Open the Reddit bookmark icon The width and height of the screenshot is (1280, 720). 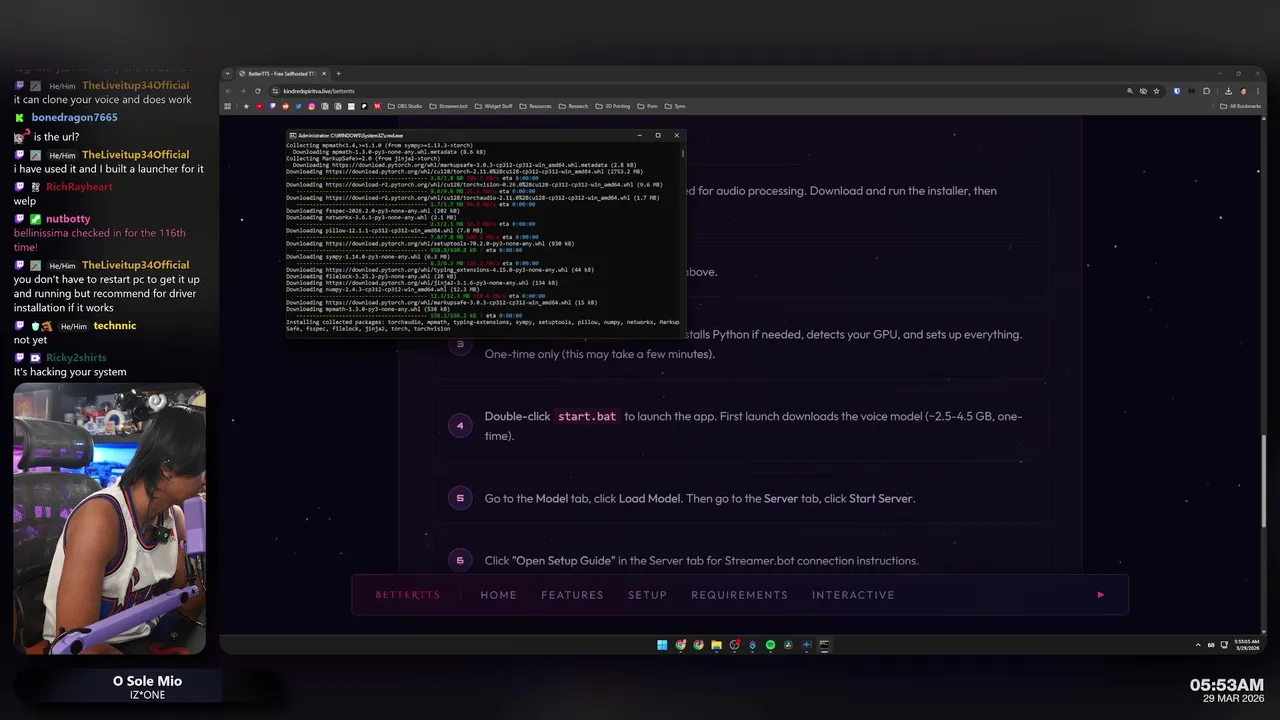tap(285, 106)
